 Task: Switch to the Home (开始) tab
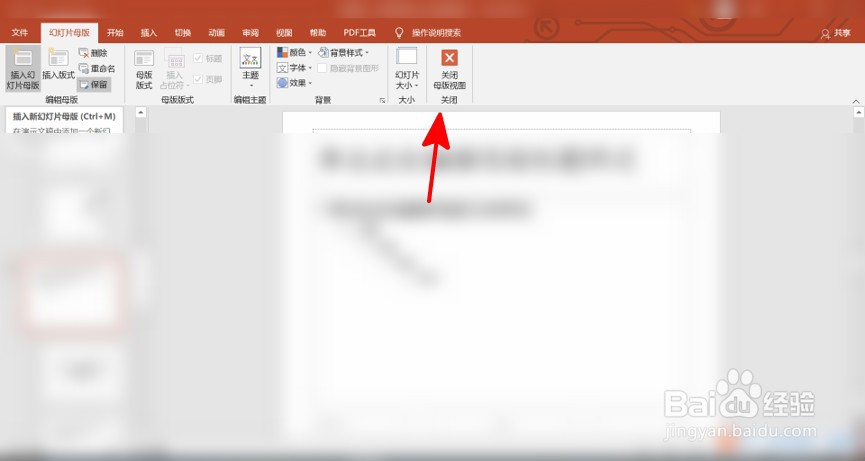click(x=115, y=33)
